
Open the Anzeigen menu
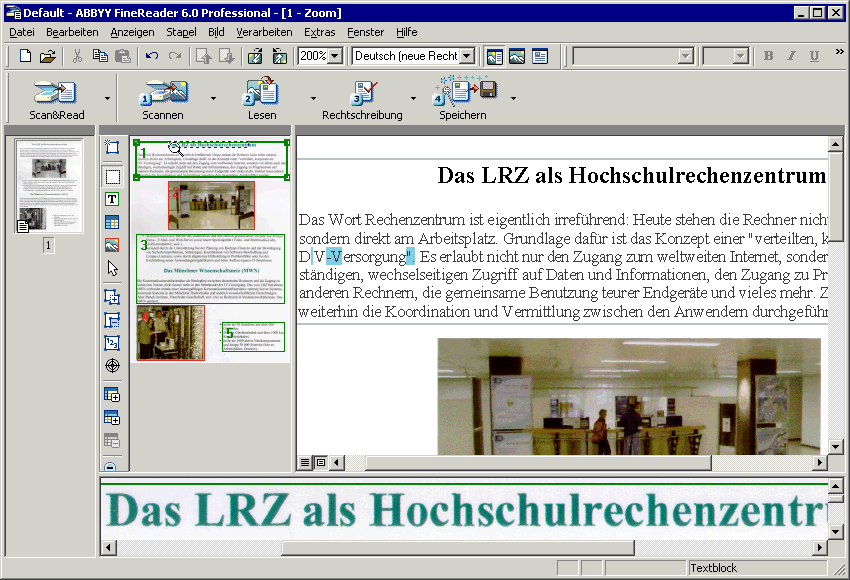[132, 32]
